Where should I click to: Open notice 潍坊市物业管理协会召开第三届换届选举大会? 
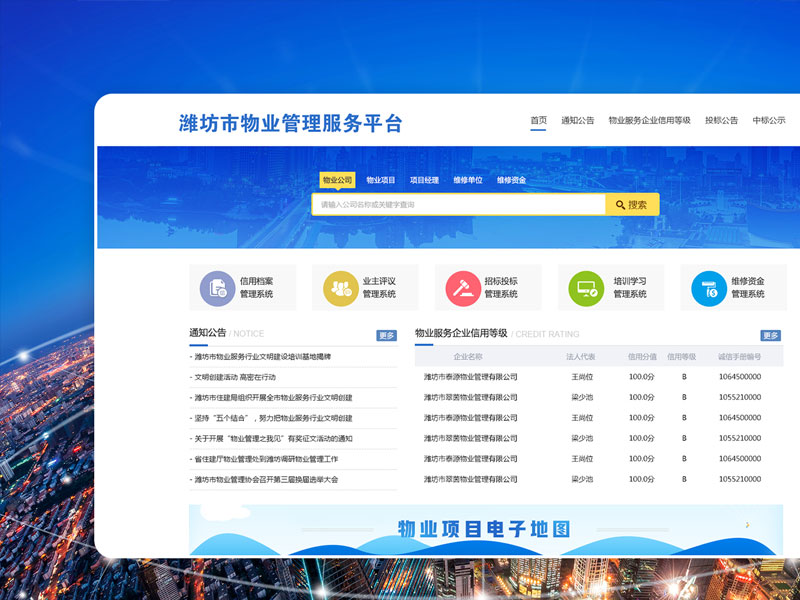(x=266, y=479)
